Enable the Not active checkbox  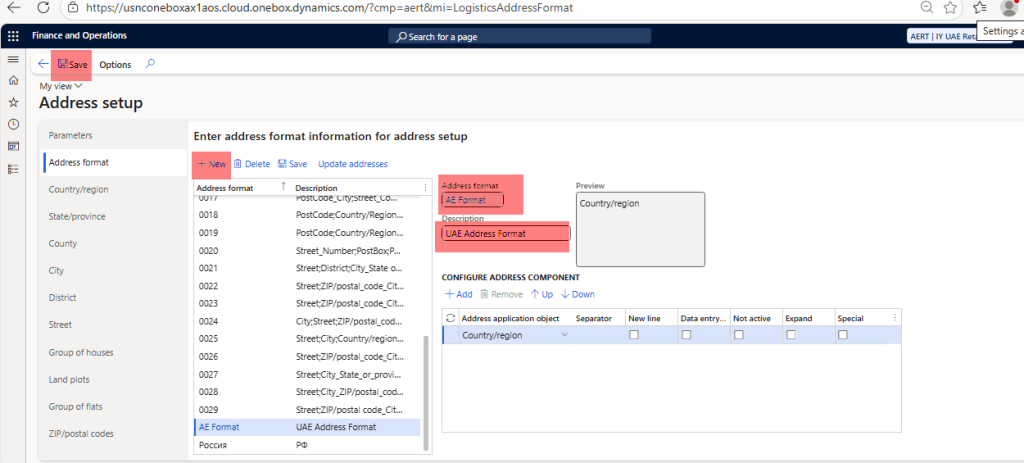738,335
